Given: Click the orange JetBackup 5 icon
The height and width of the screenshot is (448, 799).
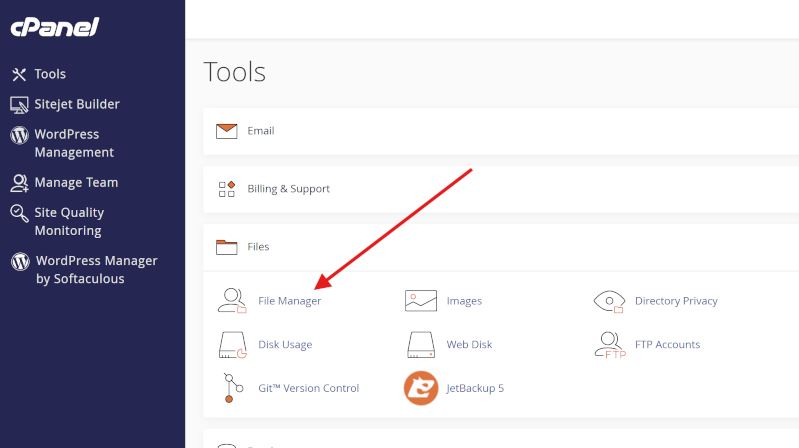Looking at the screenshot, I should (421, 388).
